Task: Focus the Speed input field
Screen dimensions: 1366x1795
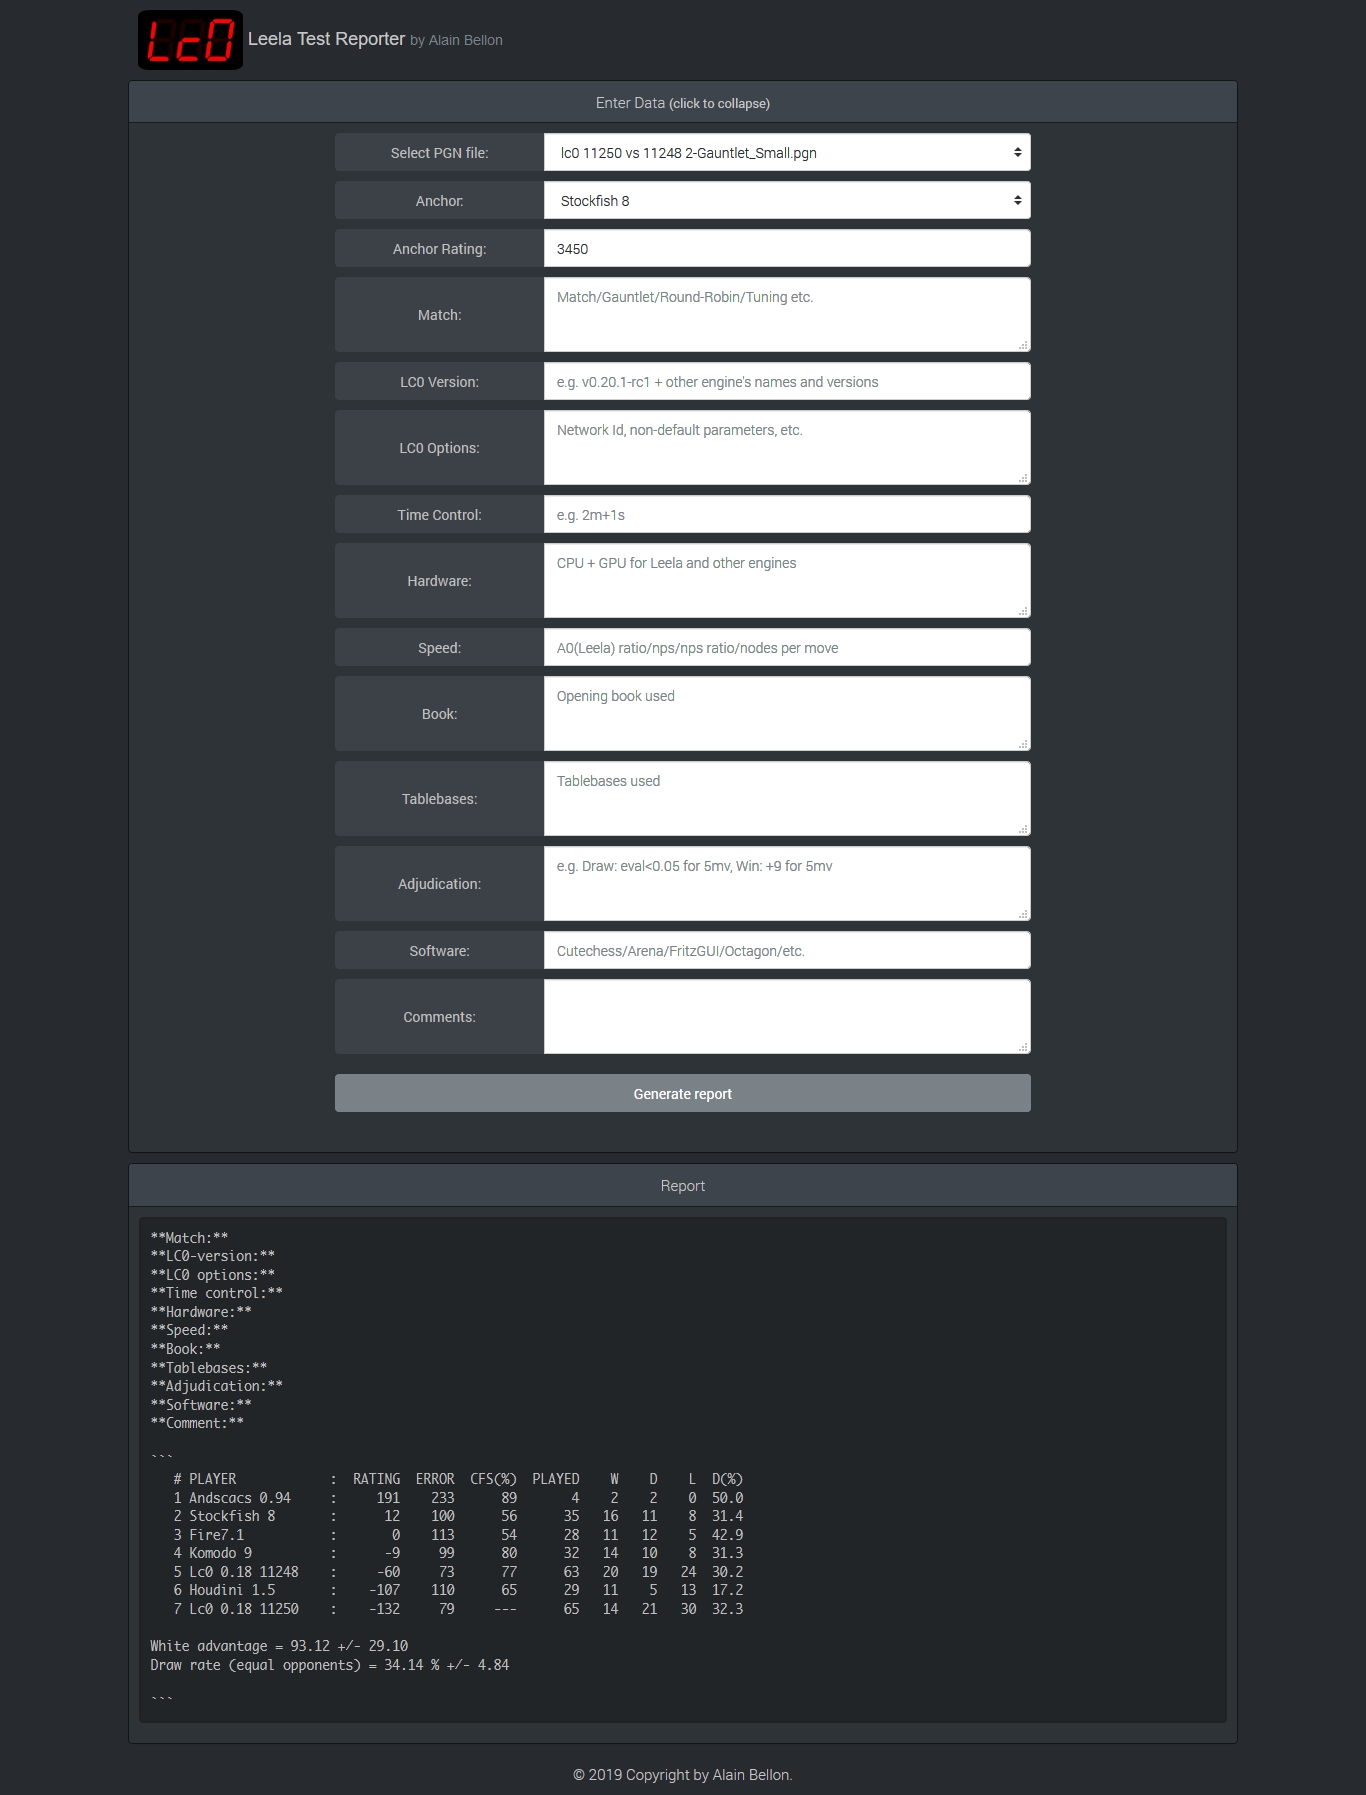Action: pyautogui.click(x=787, y=648)
